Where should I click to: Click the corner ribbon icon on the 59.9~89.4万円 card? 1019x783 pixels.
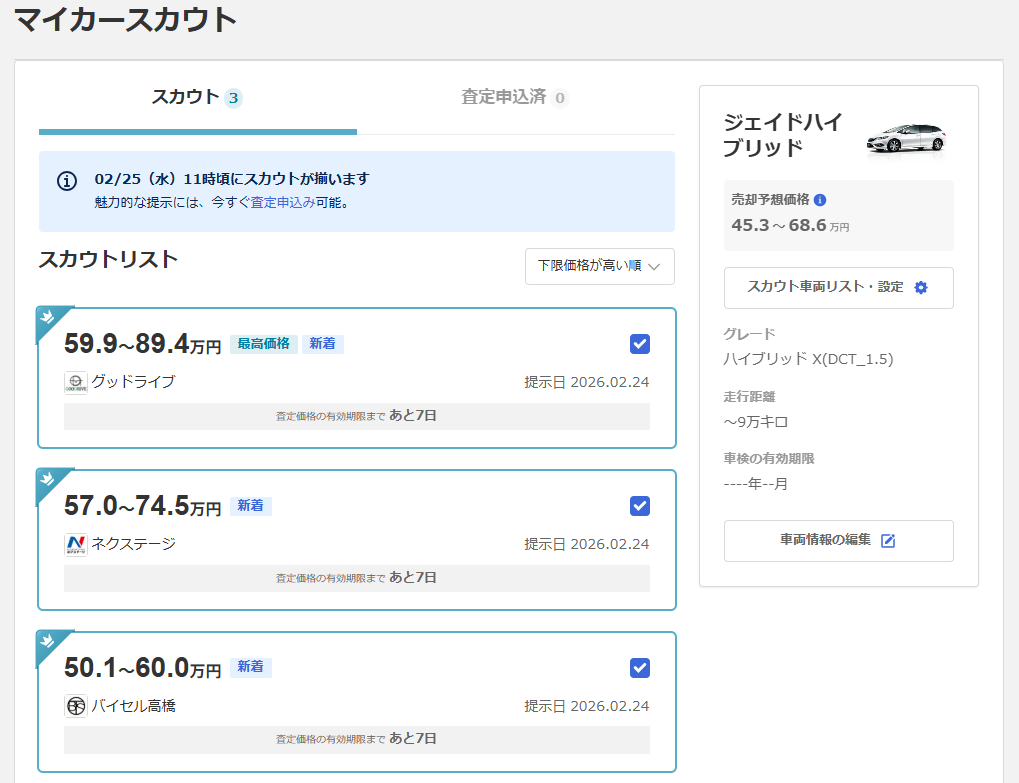click(x=48, y=318)
